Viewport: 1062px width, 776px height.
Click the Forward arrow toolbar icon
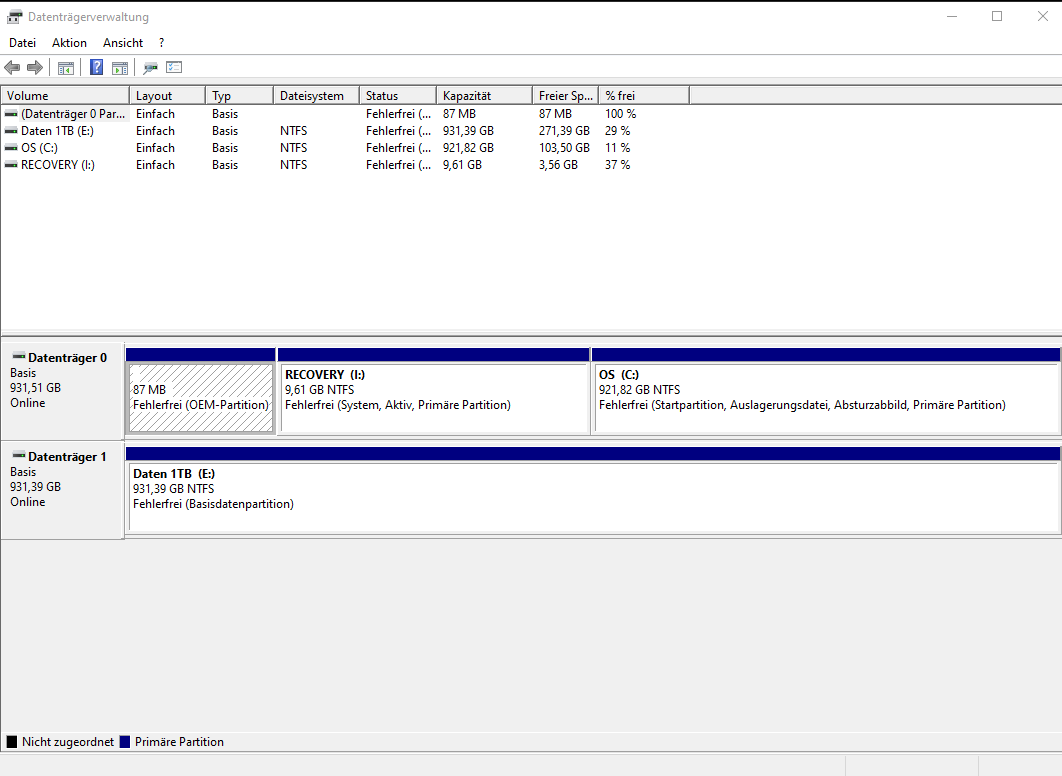tap(35, 68)
